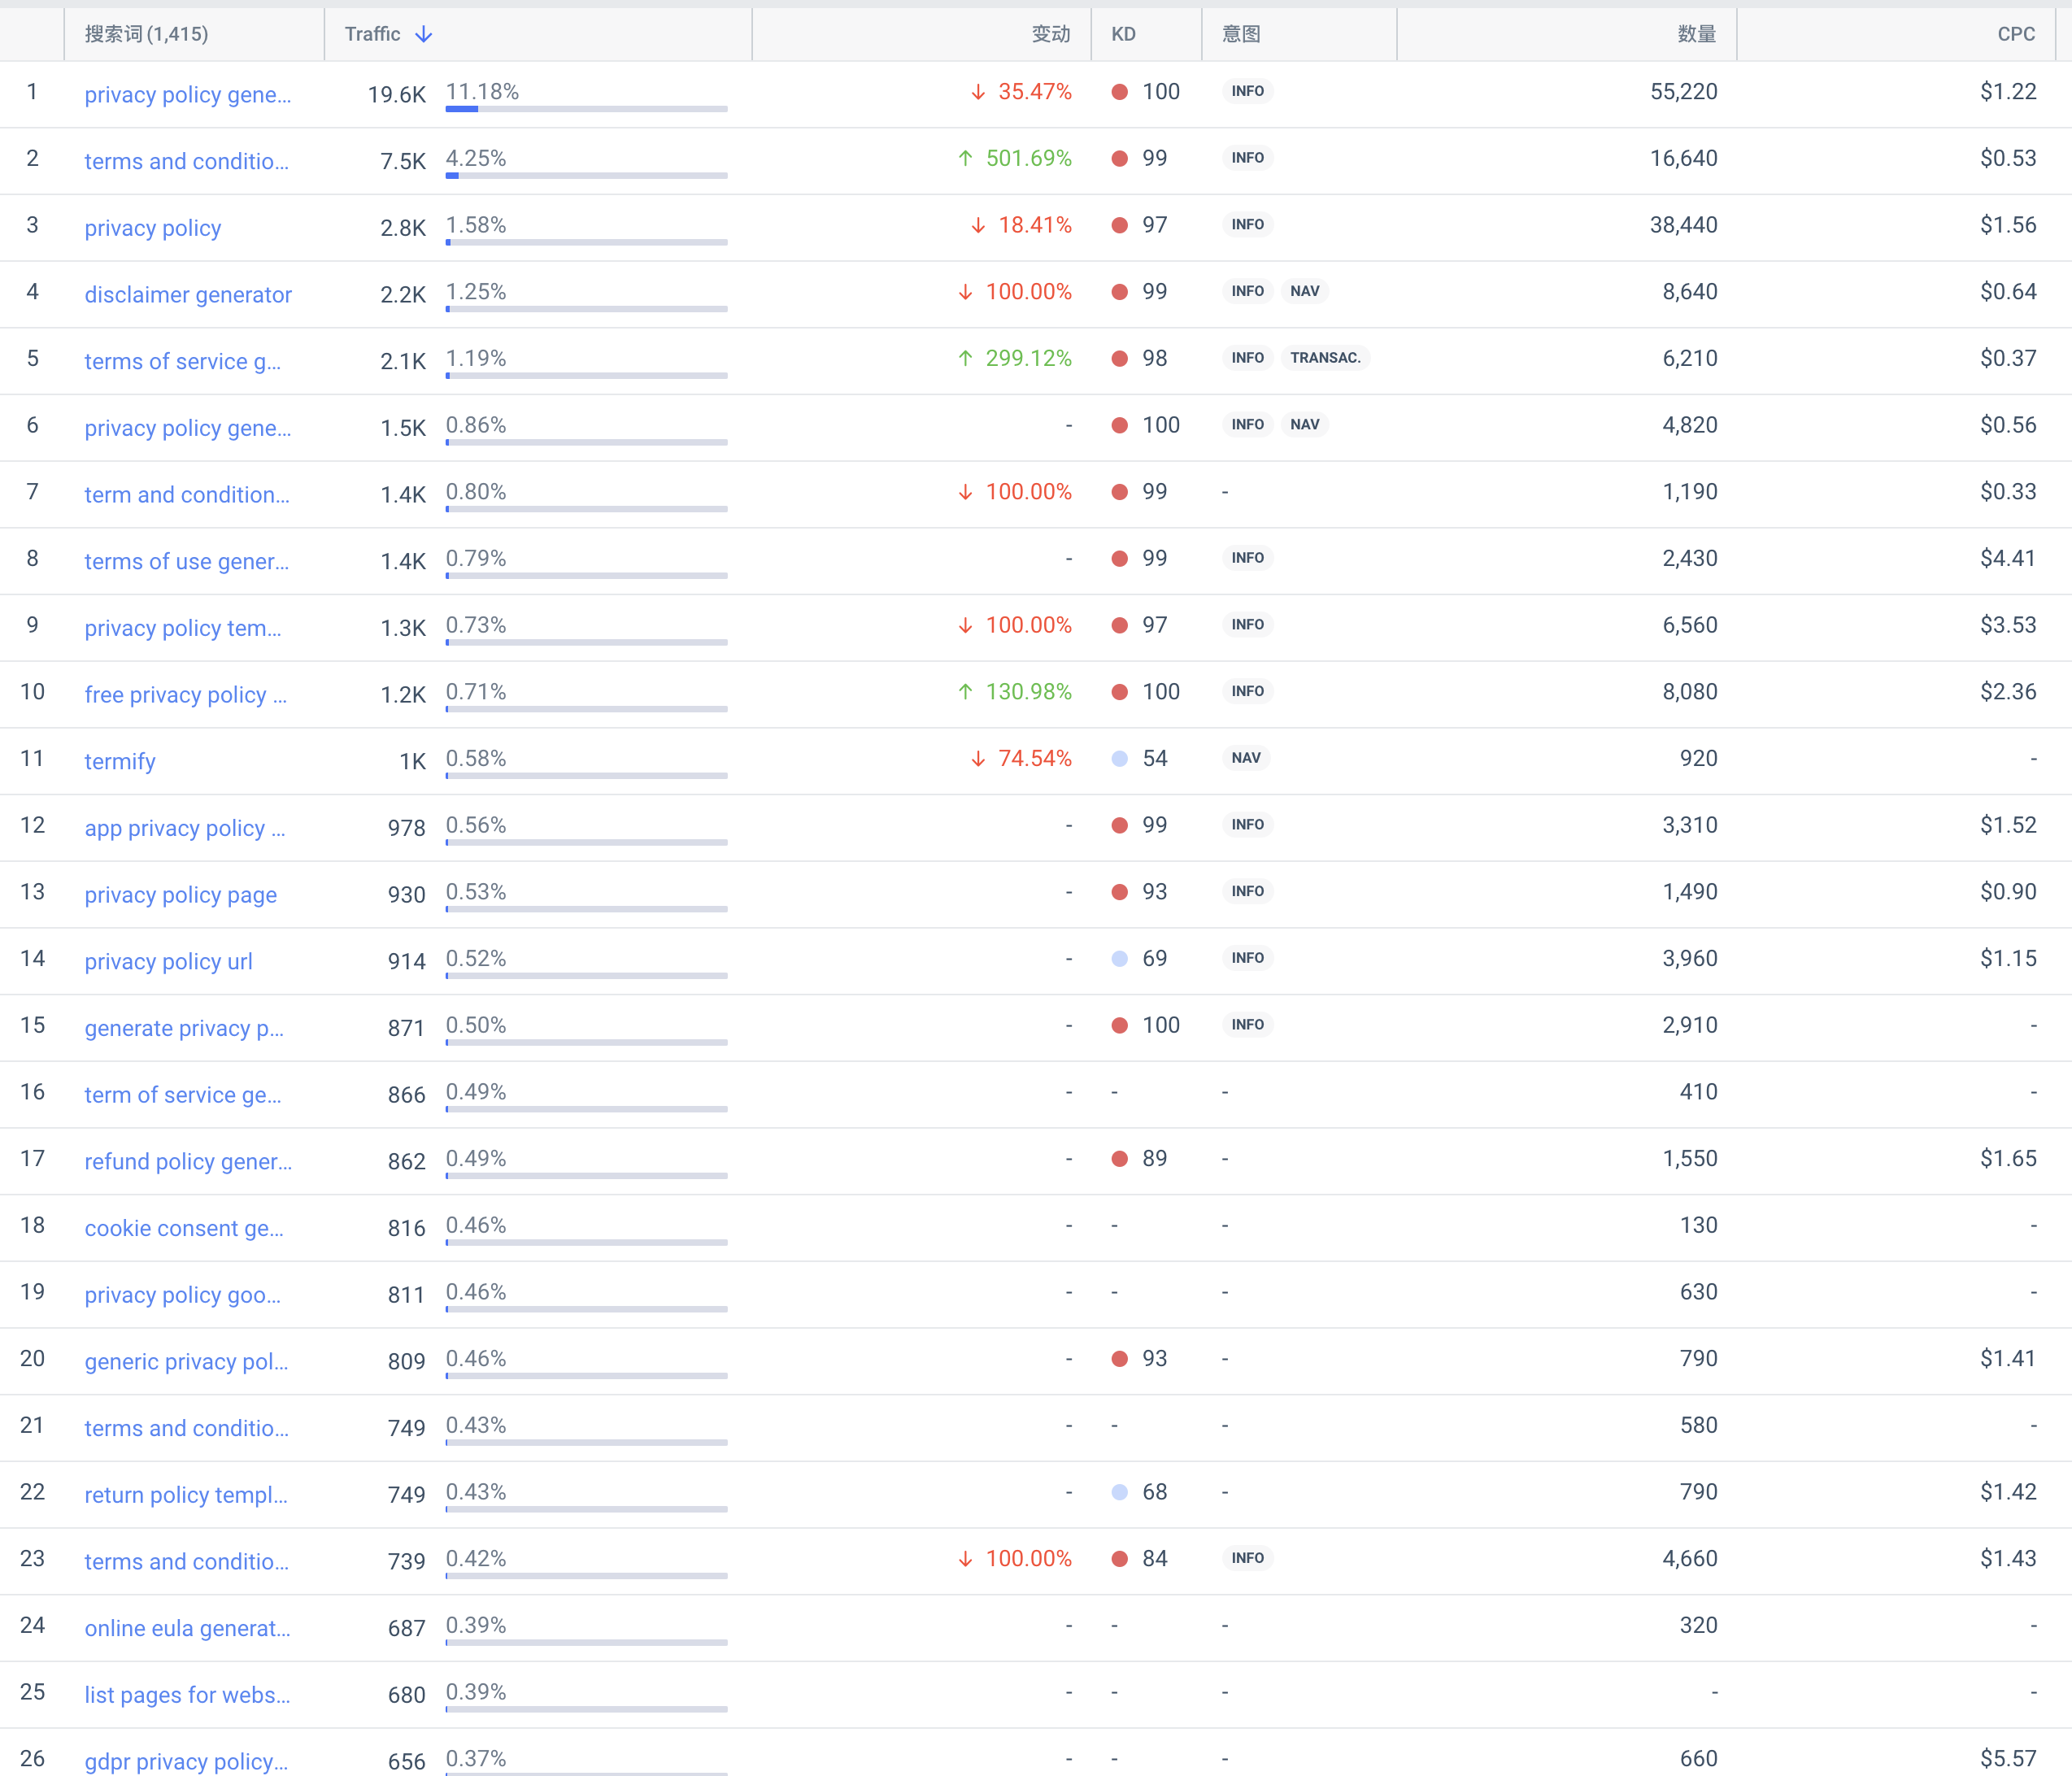This screenshot has width=2072, height=1776.
Task: Click the red KD dot beside 97 in row 3
Action: click(x=1120, y=225)
